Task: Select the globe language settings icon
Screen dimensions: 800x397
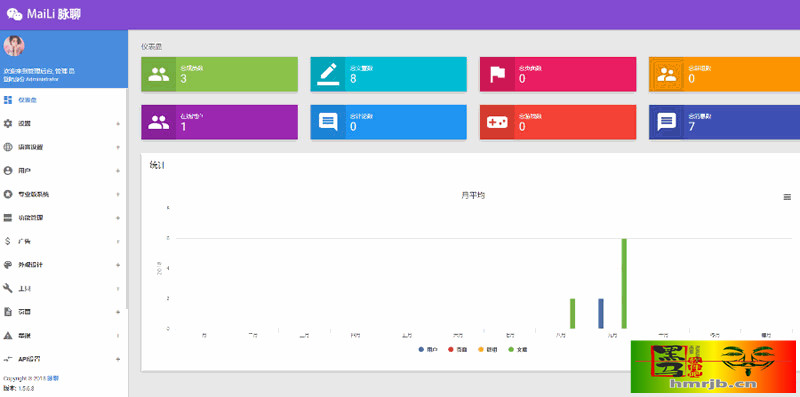Action: (8, 147)
